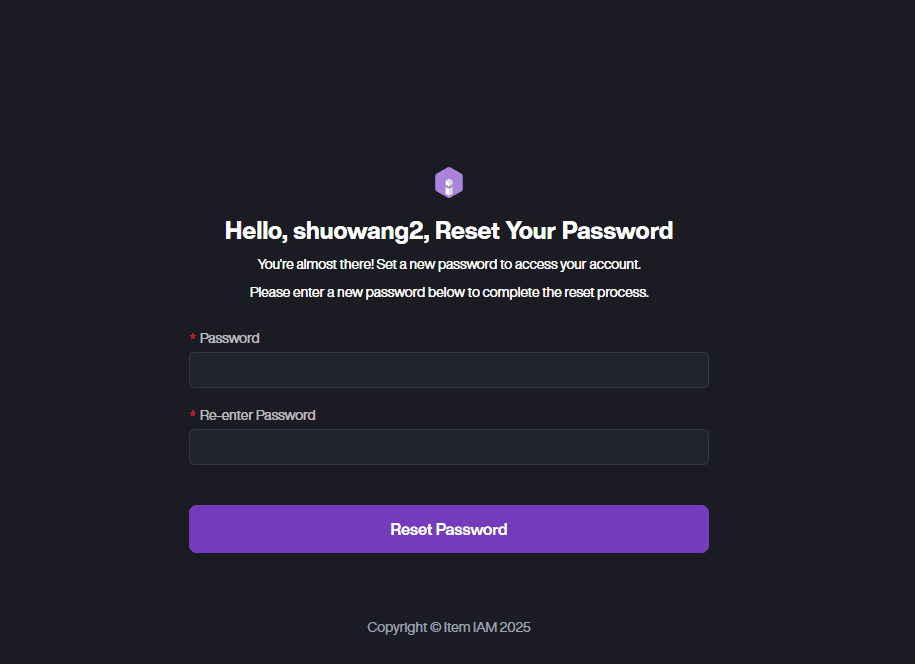Click the red asterisk beside Password
The height and width of the screenshot is (664, 915).
[193, 339]
